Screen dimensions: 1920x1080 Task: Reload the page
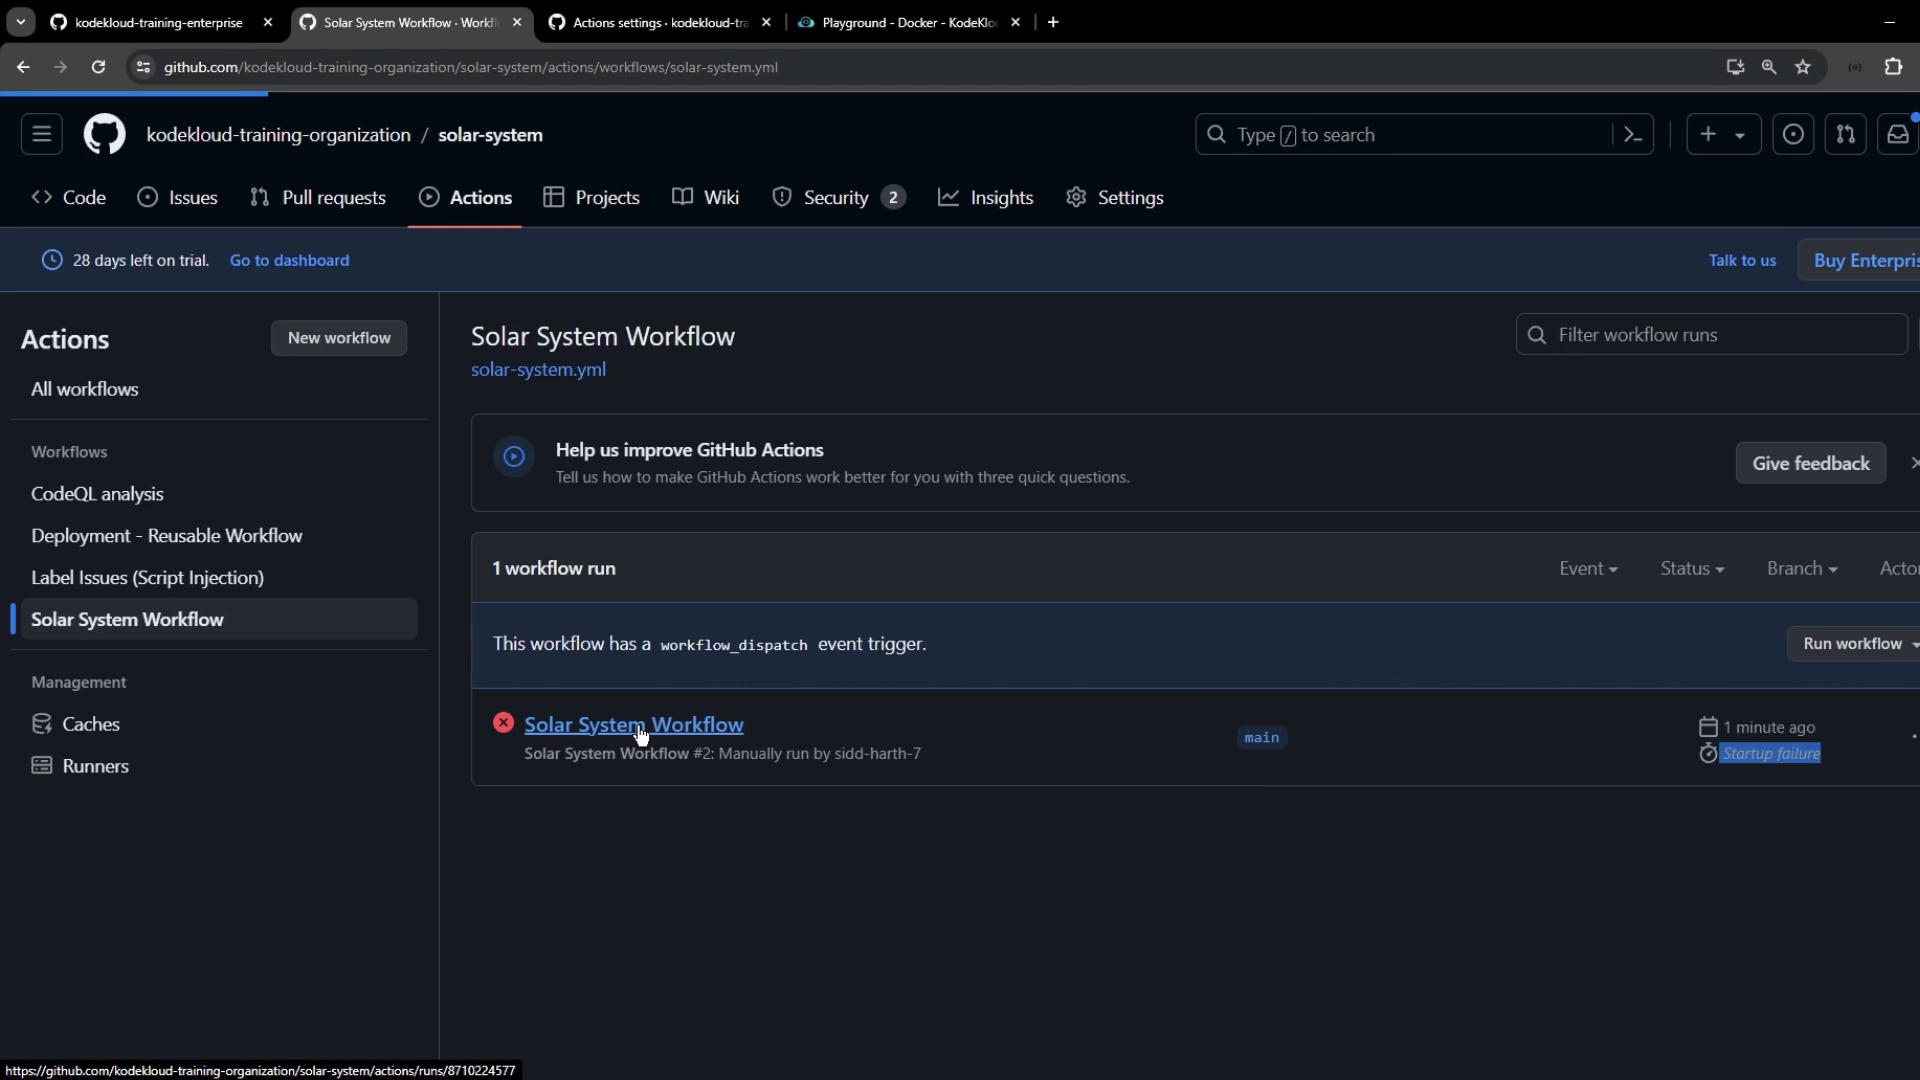pos(98,67)
